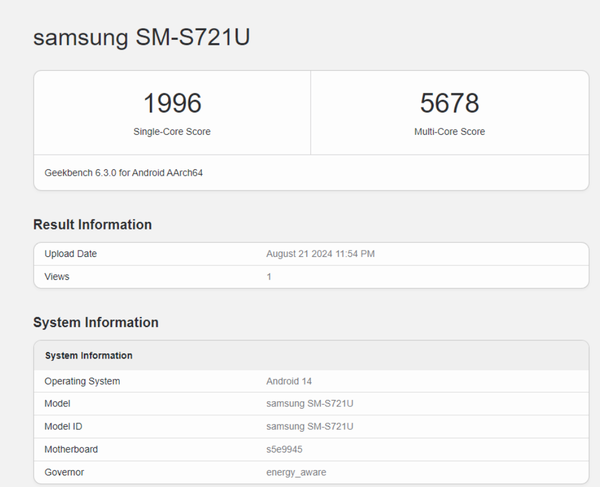
Task: Click the Upload Date row label
Action: tap(71, 254)
